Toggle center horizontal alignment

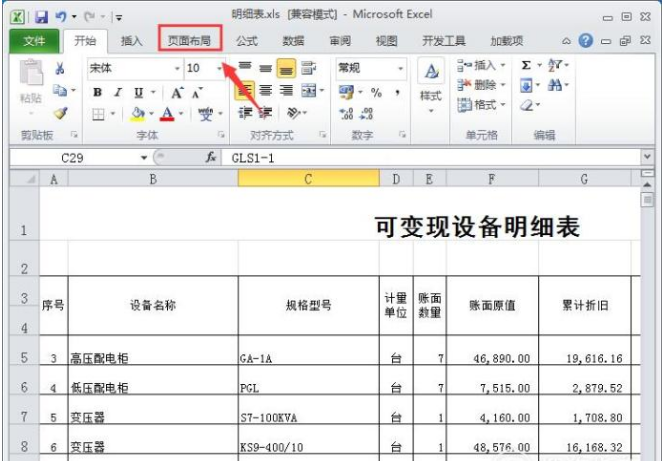pos(266,90)
